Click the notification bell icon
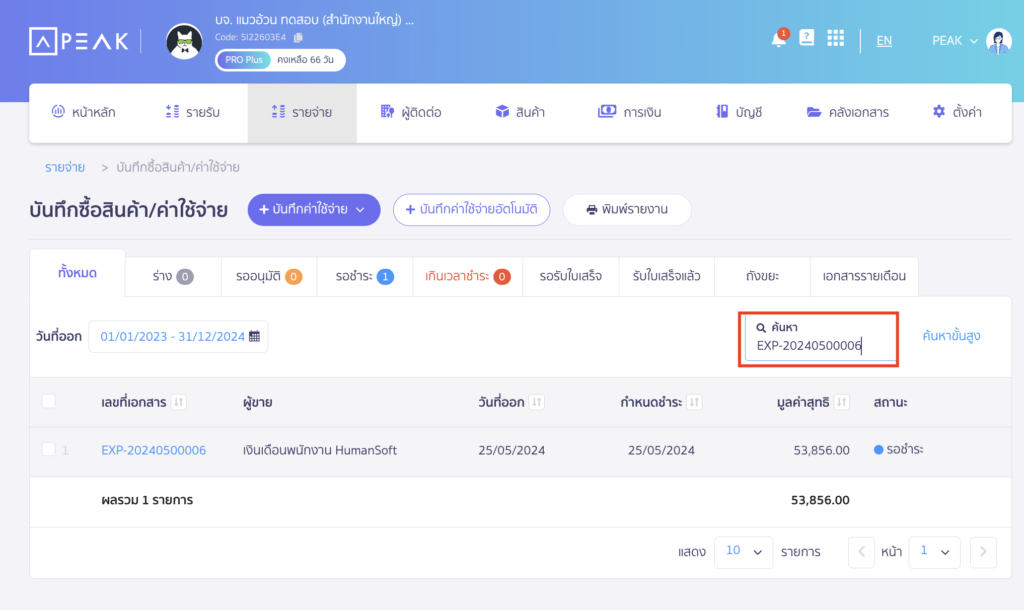Image resolution: width=1024 pixels, height=610 pixels. tap(778, 40)
